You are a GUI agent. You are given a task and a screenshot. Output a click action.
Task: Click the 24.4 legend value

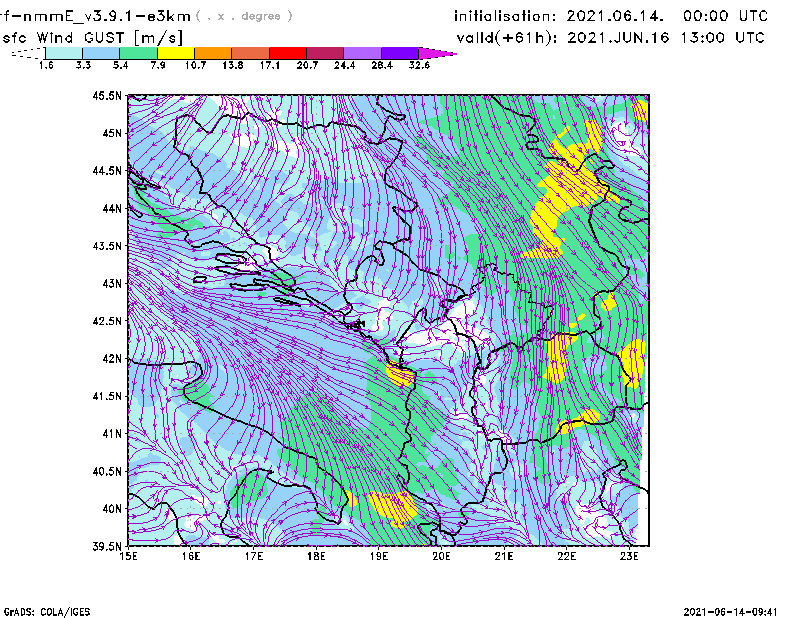click(x=344, y=65)
